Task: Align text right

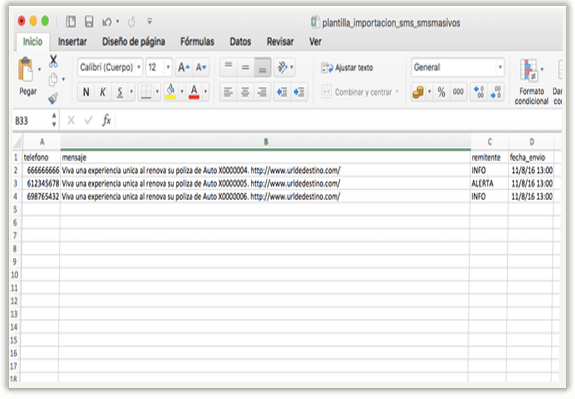Action: coord(262,92)
